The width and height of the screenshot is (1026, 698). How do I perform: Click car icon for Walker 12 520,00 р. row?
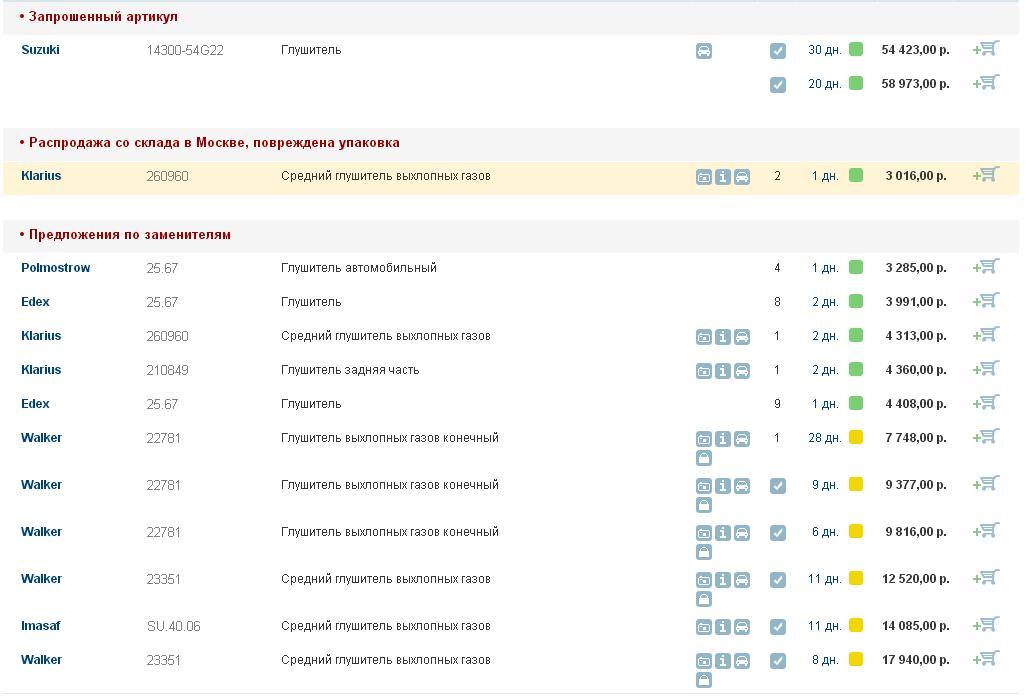pos(742,580)
